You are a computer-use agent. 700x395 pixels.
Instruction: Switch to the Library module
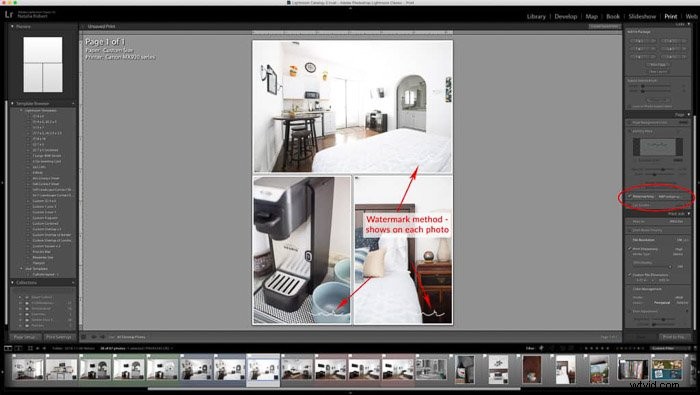[536, 17]
